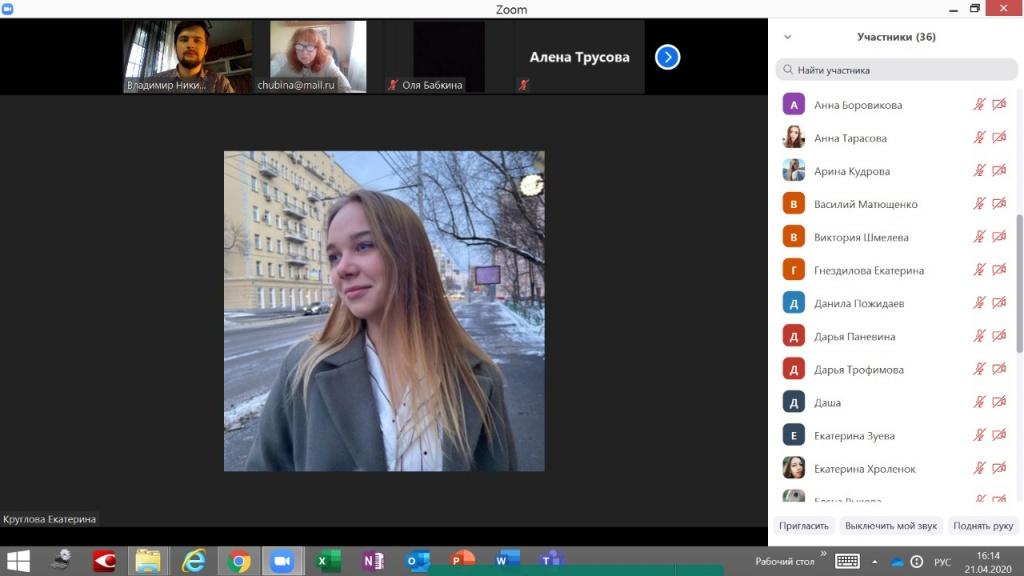Click Анна Боровикова's avatar icon
The width and height of the screenshot is (1024, 576).
(793, 104)
